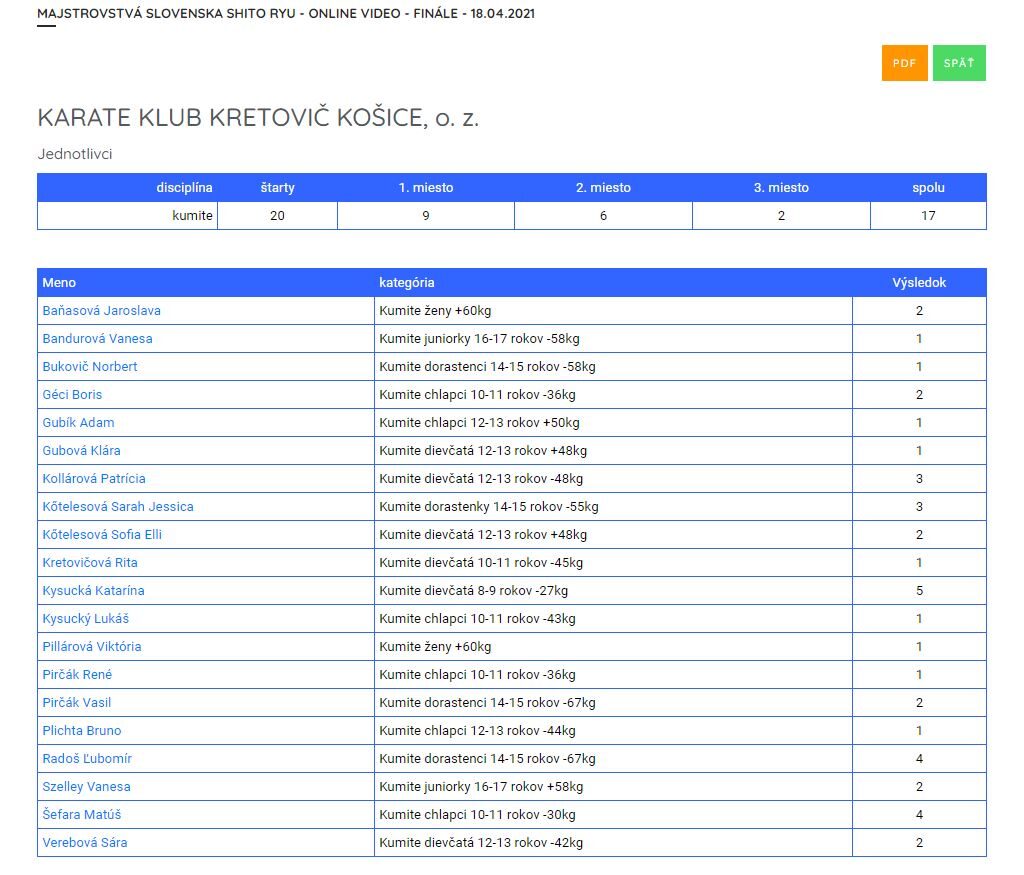
Task: Open Gubová Klára link
Action: tap(81, 451)
